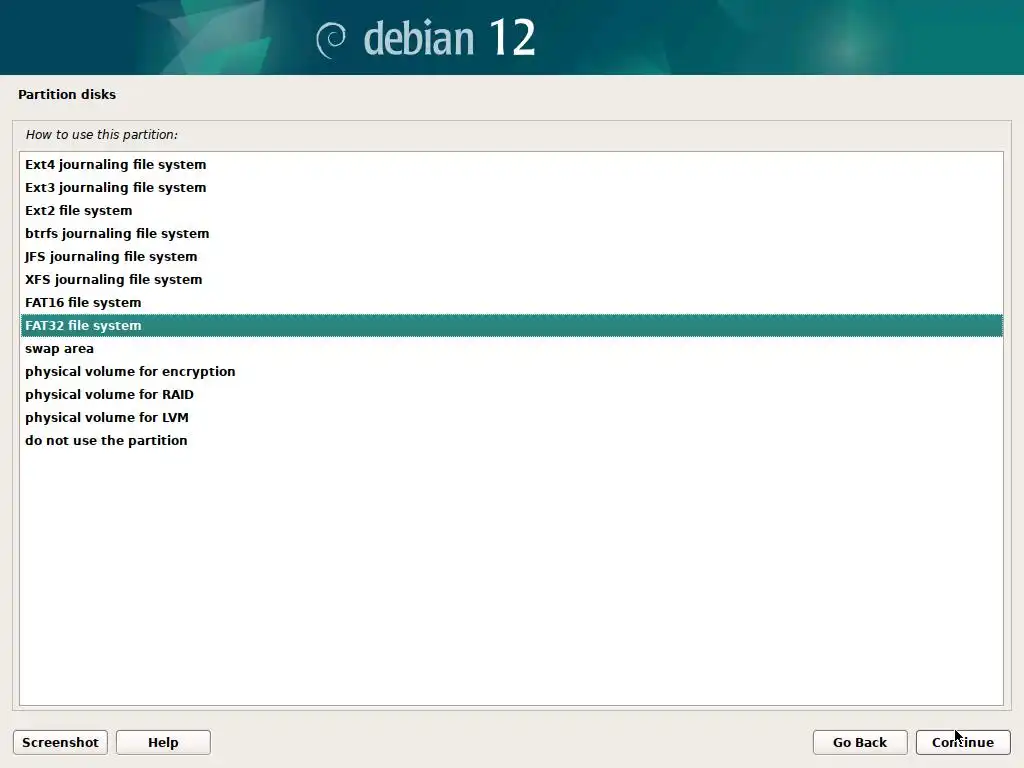
Task: Go Back to the previous step
Action: point(860,743)
